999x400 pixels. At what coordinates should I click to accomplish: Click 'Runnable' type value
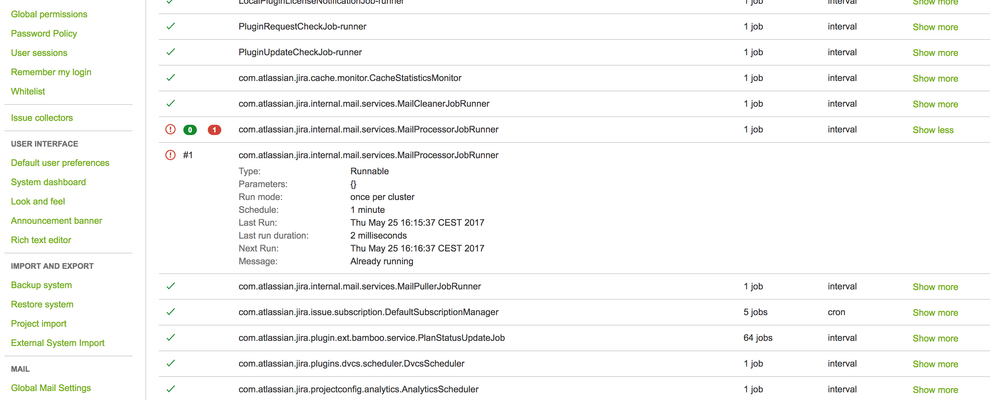(370, 171)
